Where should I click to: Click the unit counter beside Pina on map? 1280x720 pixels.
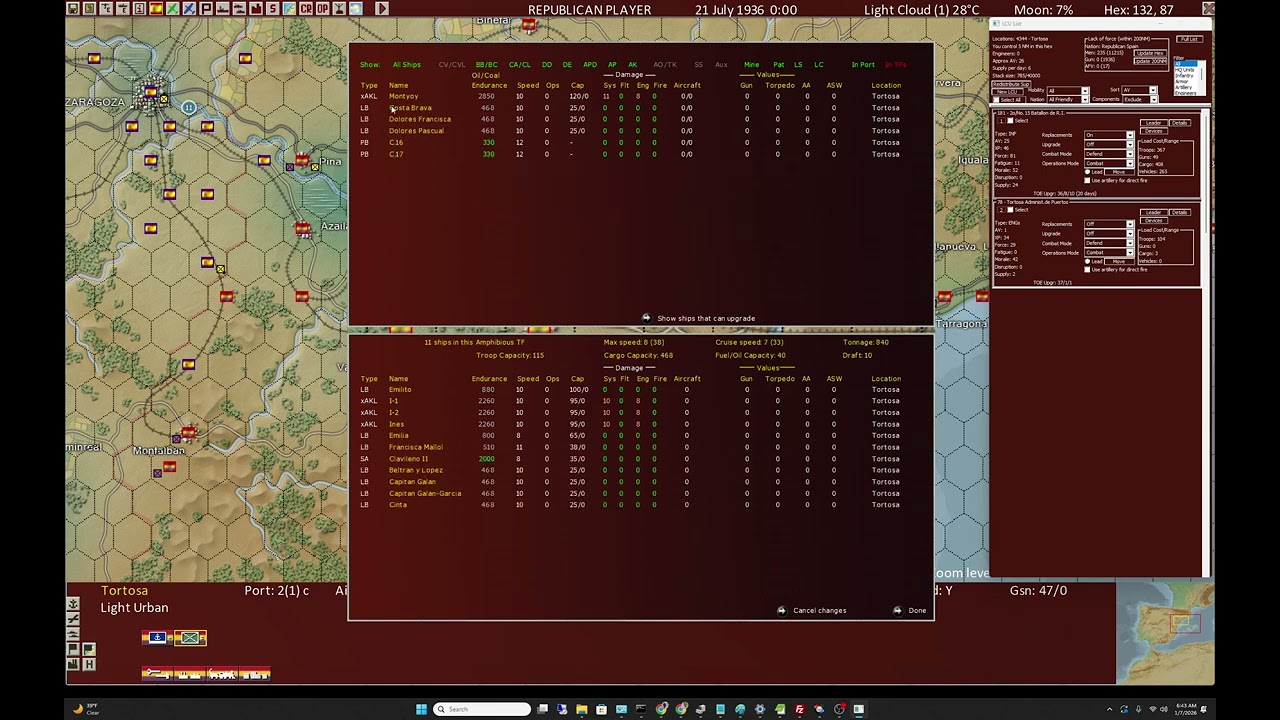point(302,160)
